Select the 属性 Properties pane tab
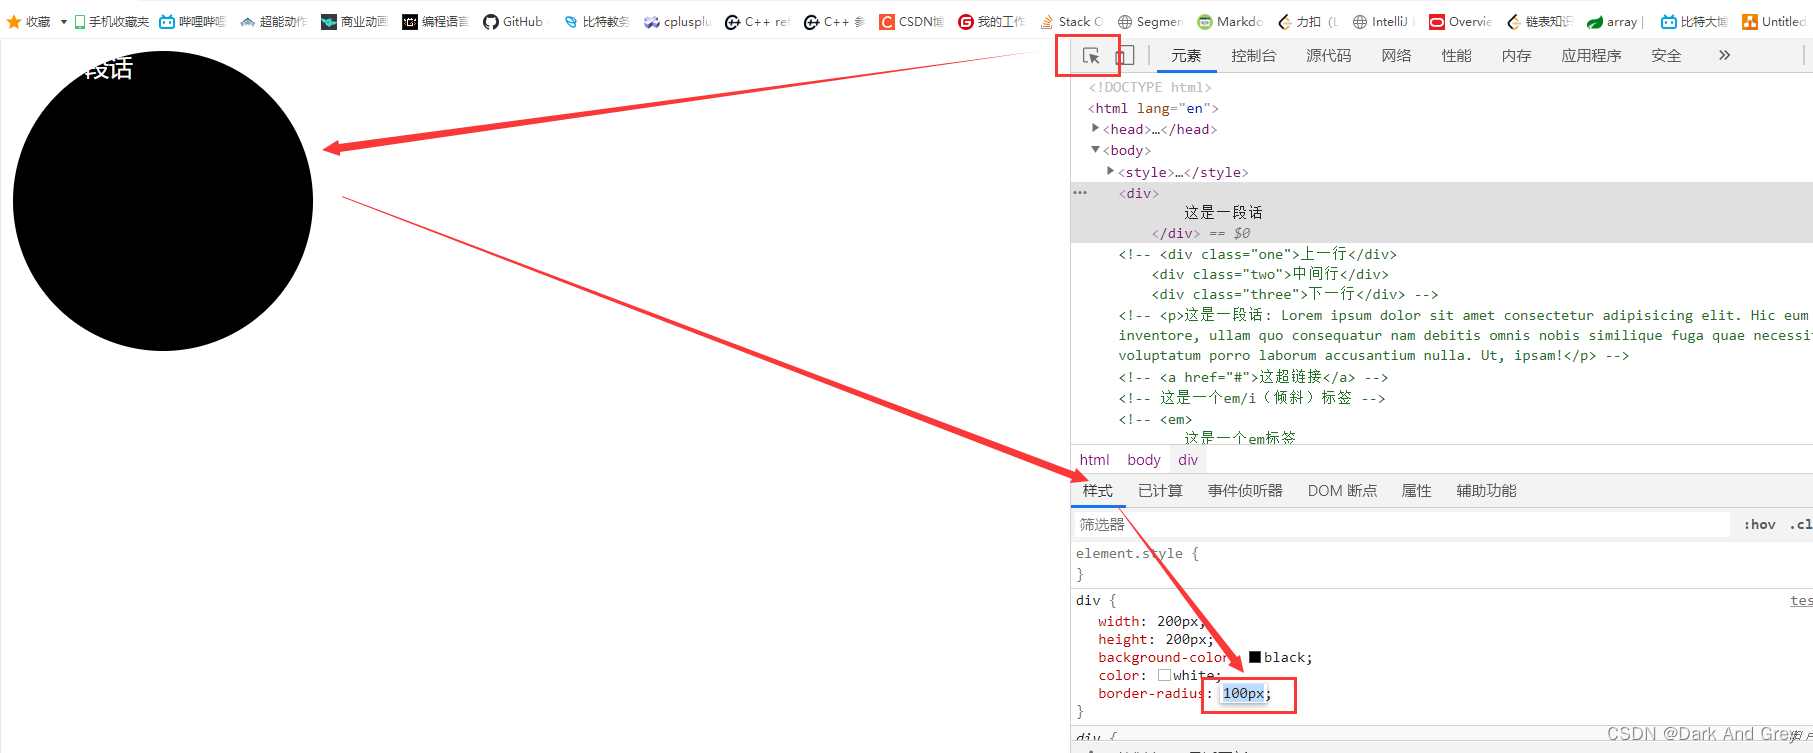1813x753 pixels. tap(1416, 491)
